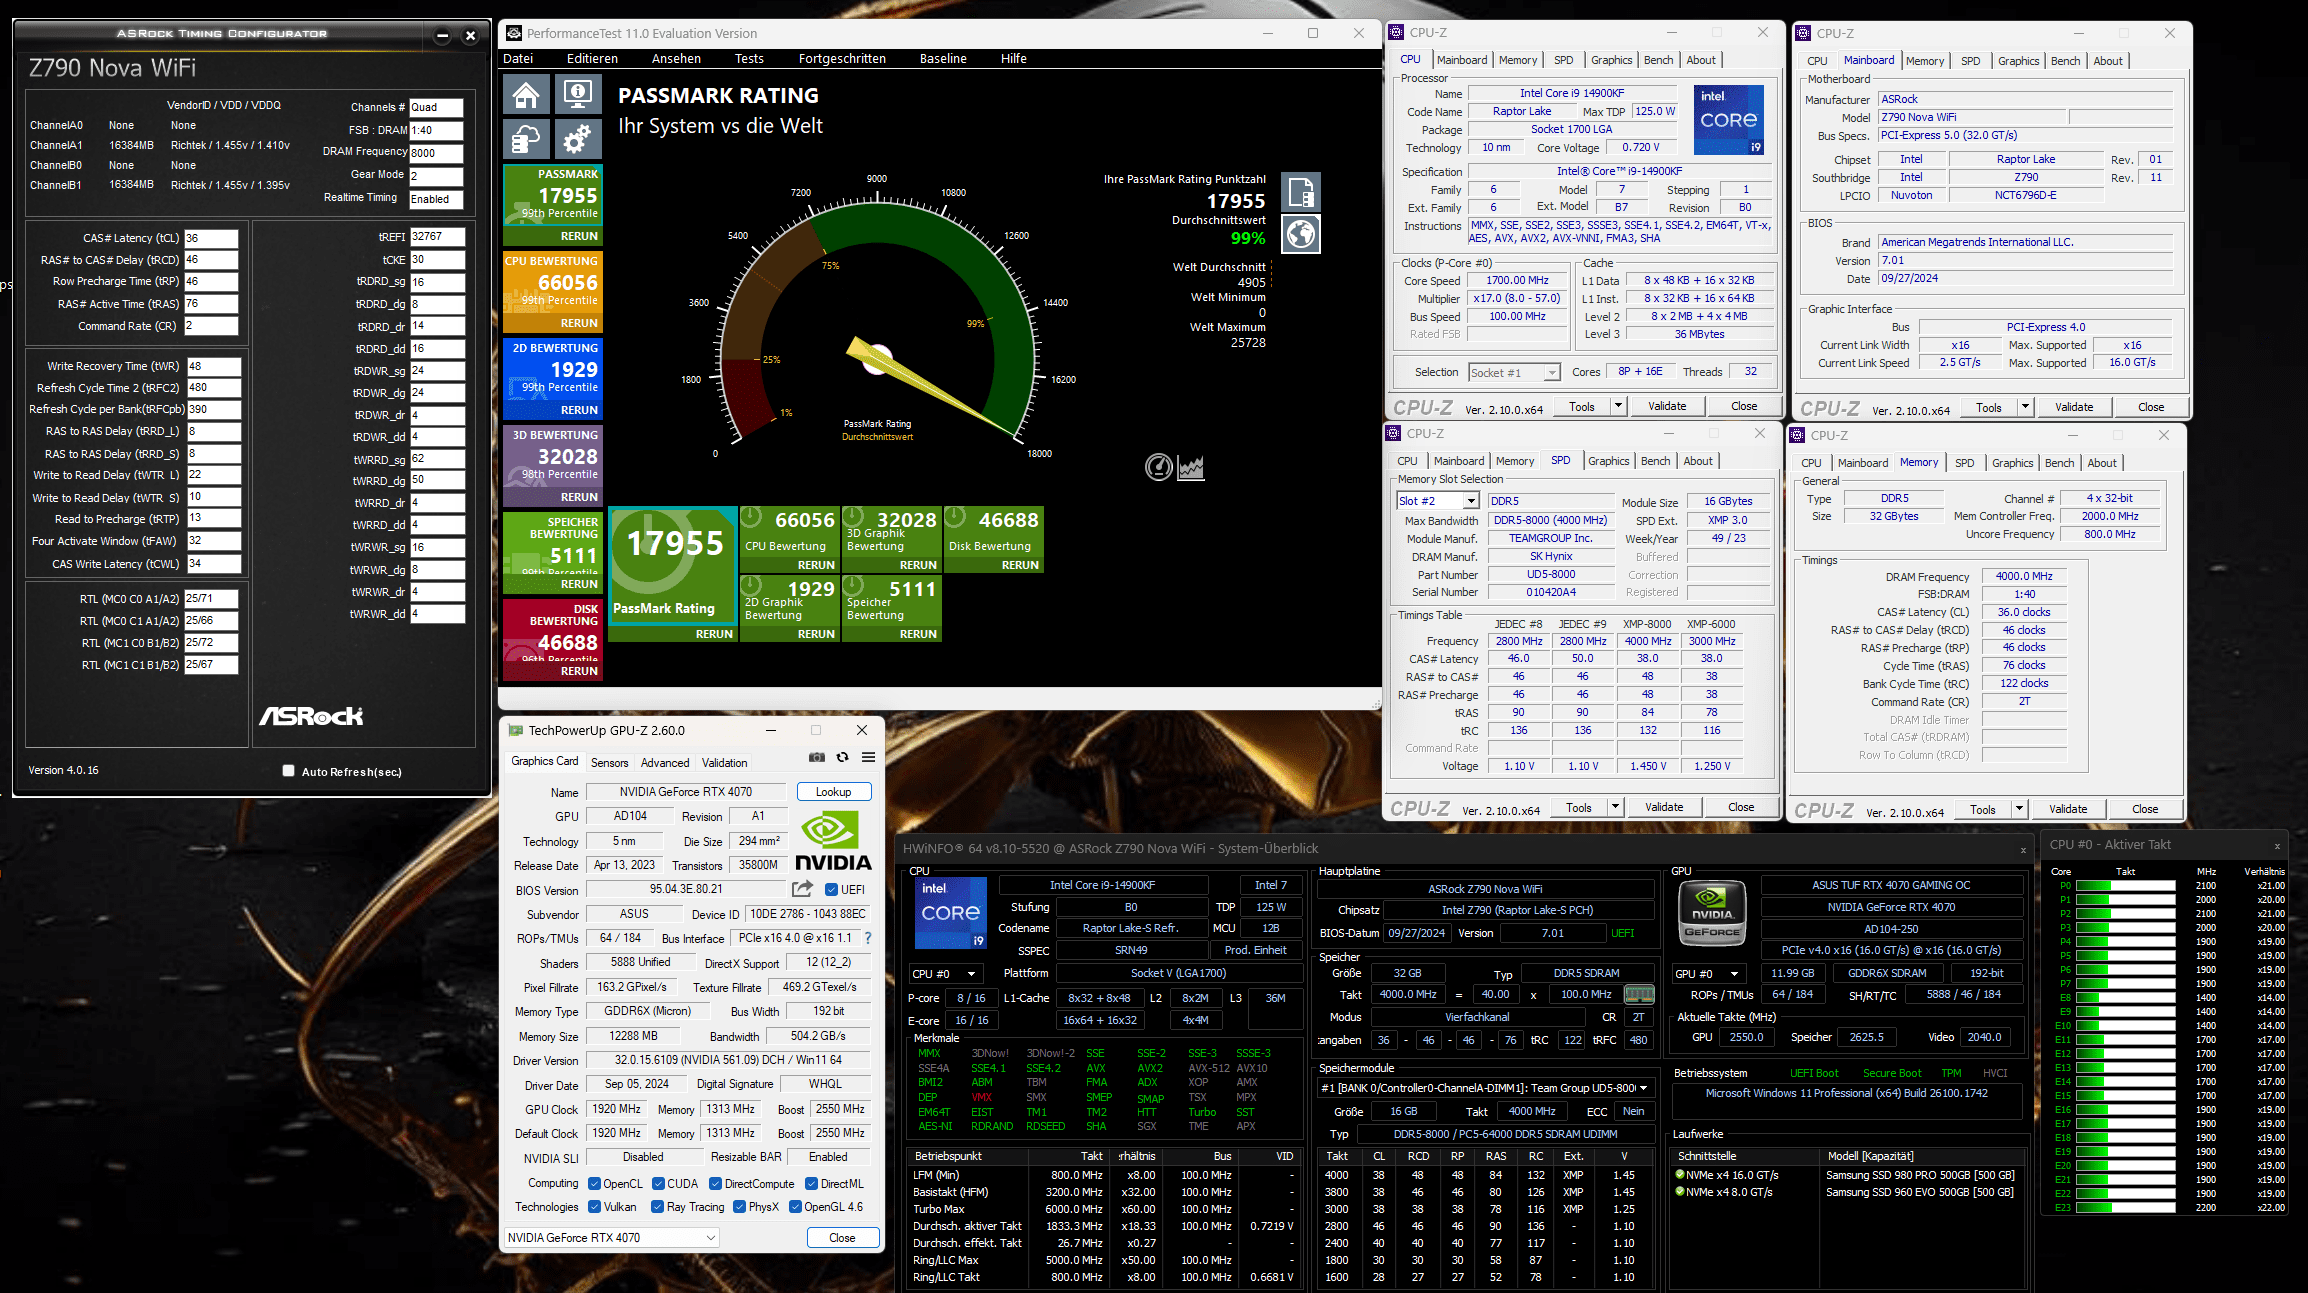The image size is (2308, 1293).
Task: Expand Tools dropdown arrow in CPU-Z Mainboard window
Action: click(2025, 407)
